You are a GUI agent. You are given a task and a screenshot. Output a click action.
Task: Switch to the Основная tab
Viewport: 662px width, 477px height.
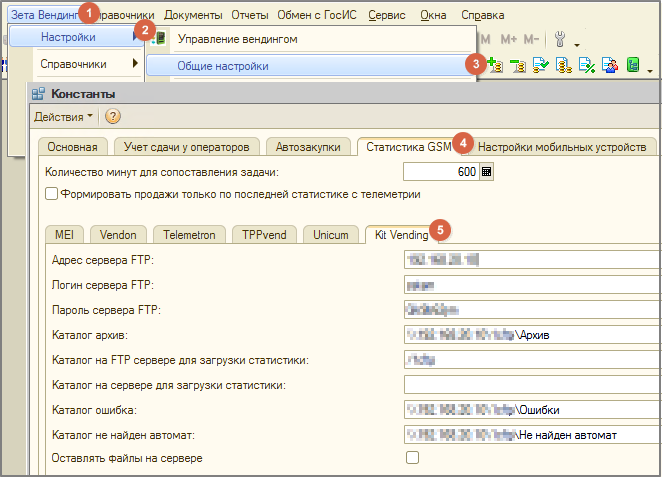click(x=73, y=147)
